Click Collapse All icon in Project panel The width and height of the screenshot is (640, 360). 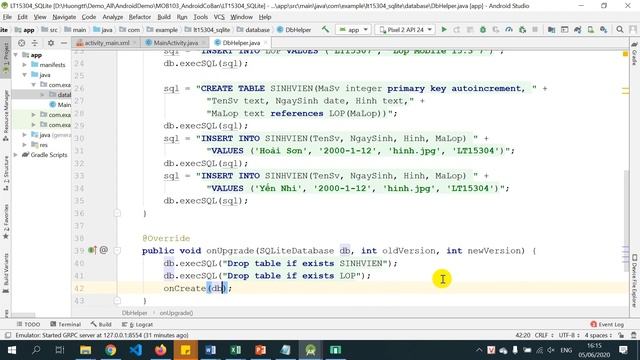click(x=35, y=43)
